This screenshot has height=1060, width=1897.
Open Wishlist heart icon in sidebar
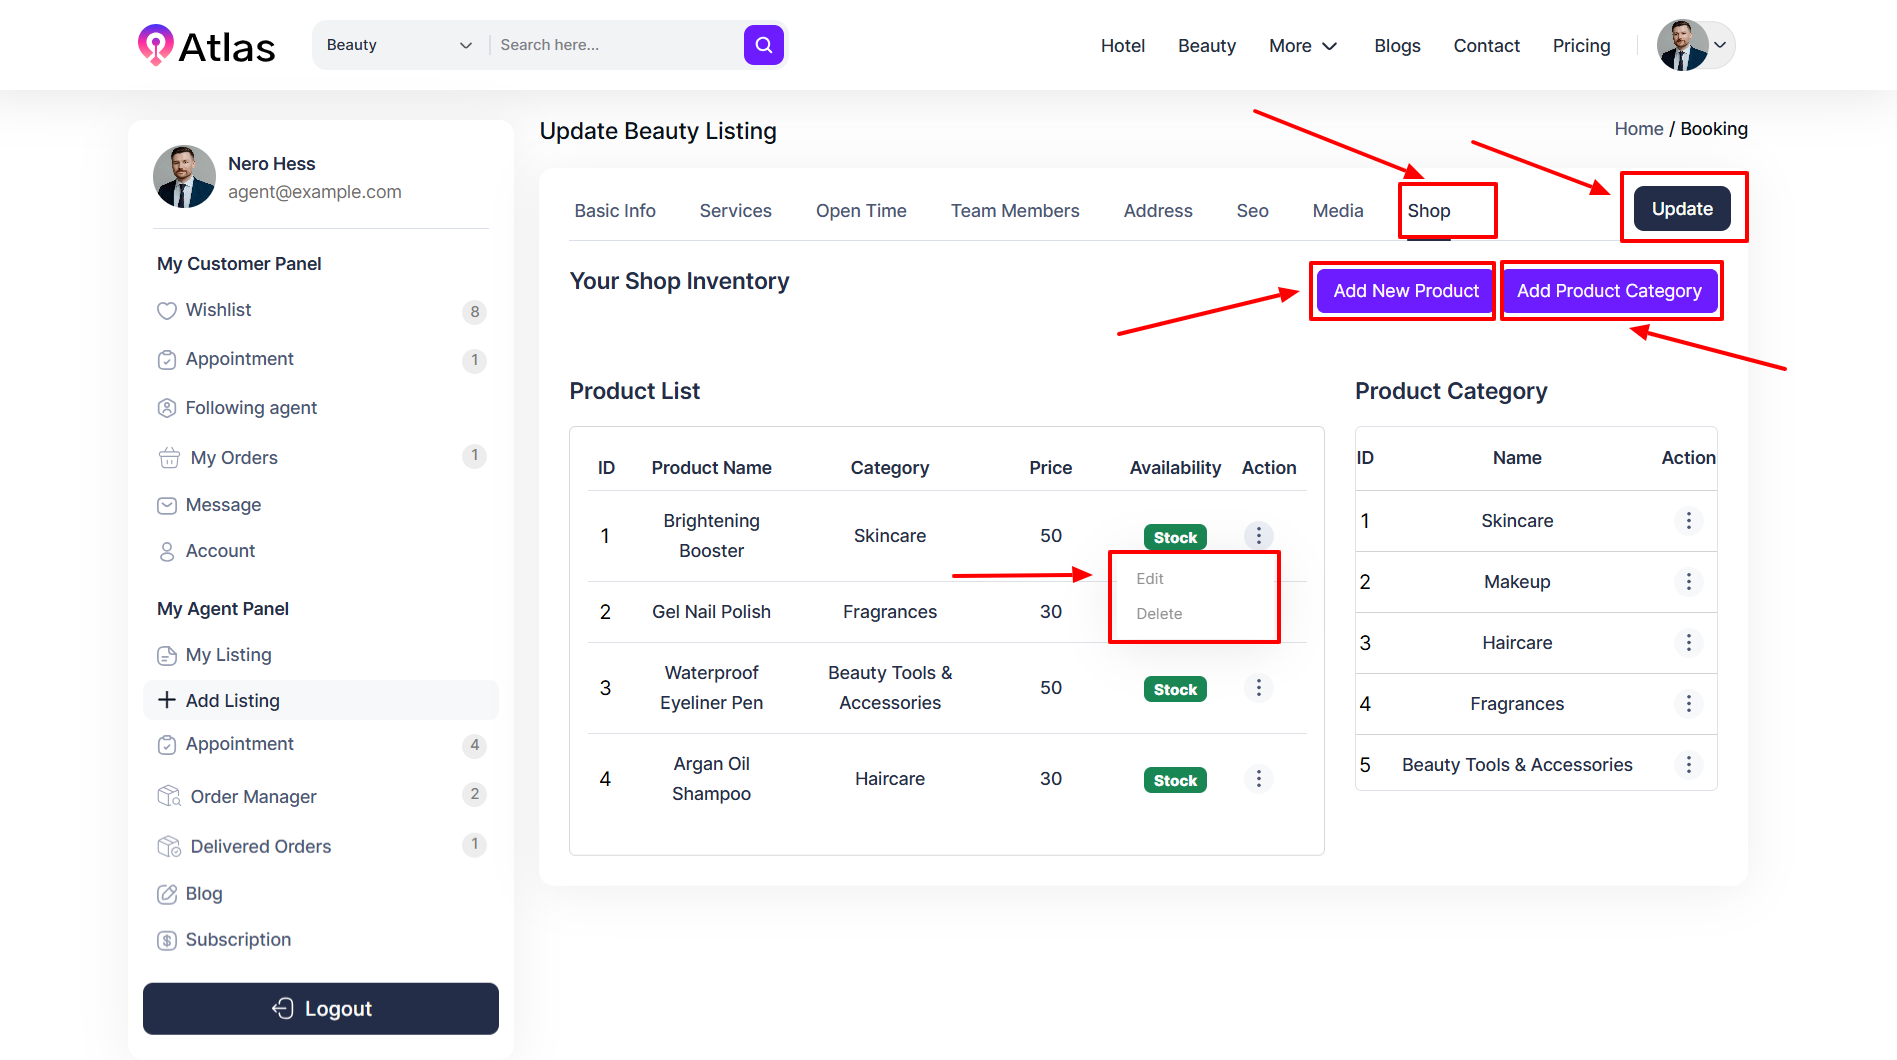coord(167,311)
